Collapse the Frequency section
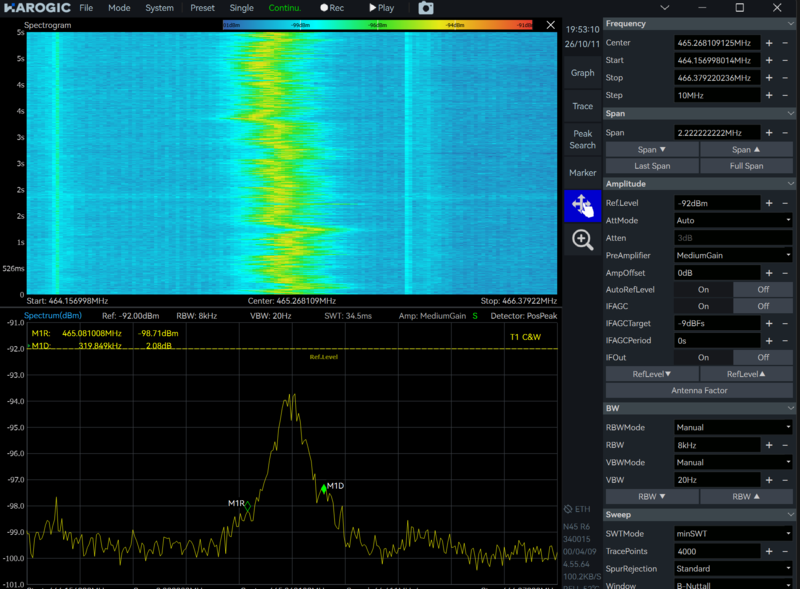The image size is (800, 589). (x=791, y=24)
